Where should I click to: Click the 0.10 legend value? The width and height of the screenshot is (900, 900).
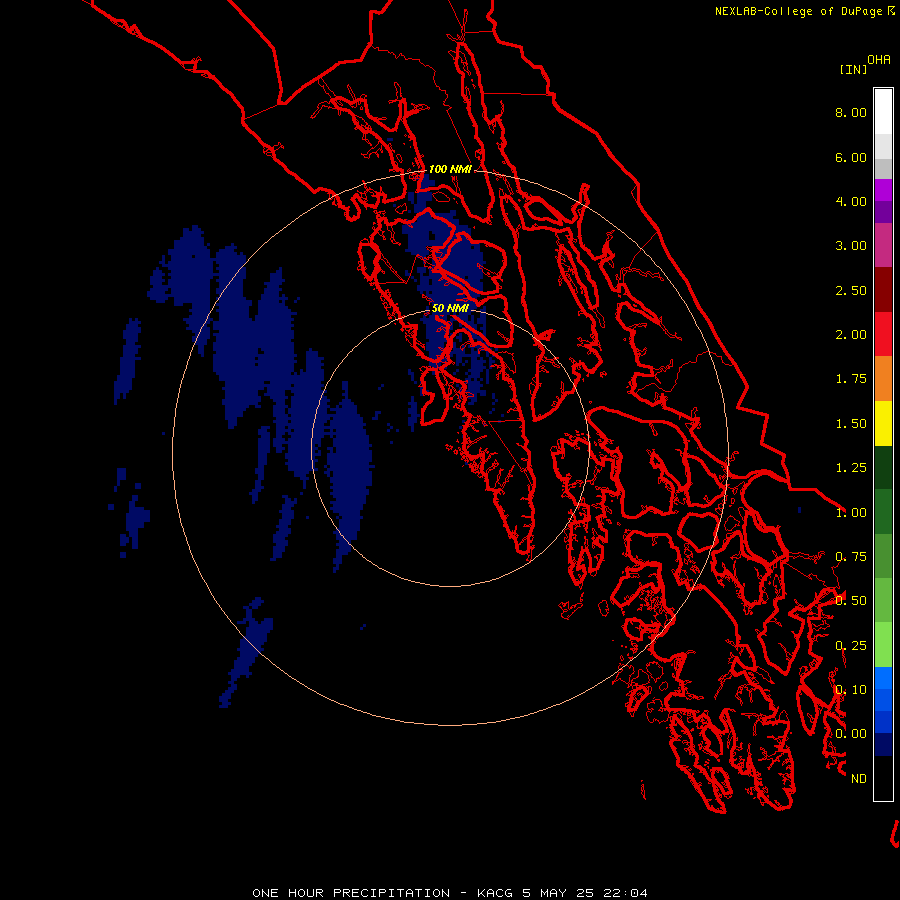tap(851, 690)
